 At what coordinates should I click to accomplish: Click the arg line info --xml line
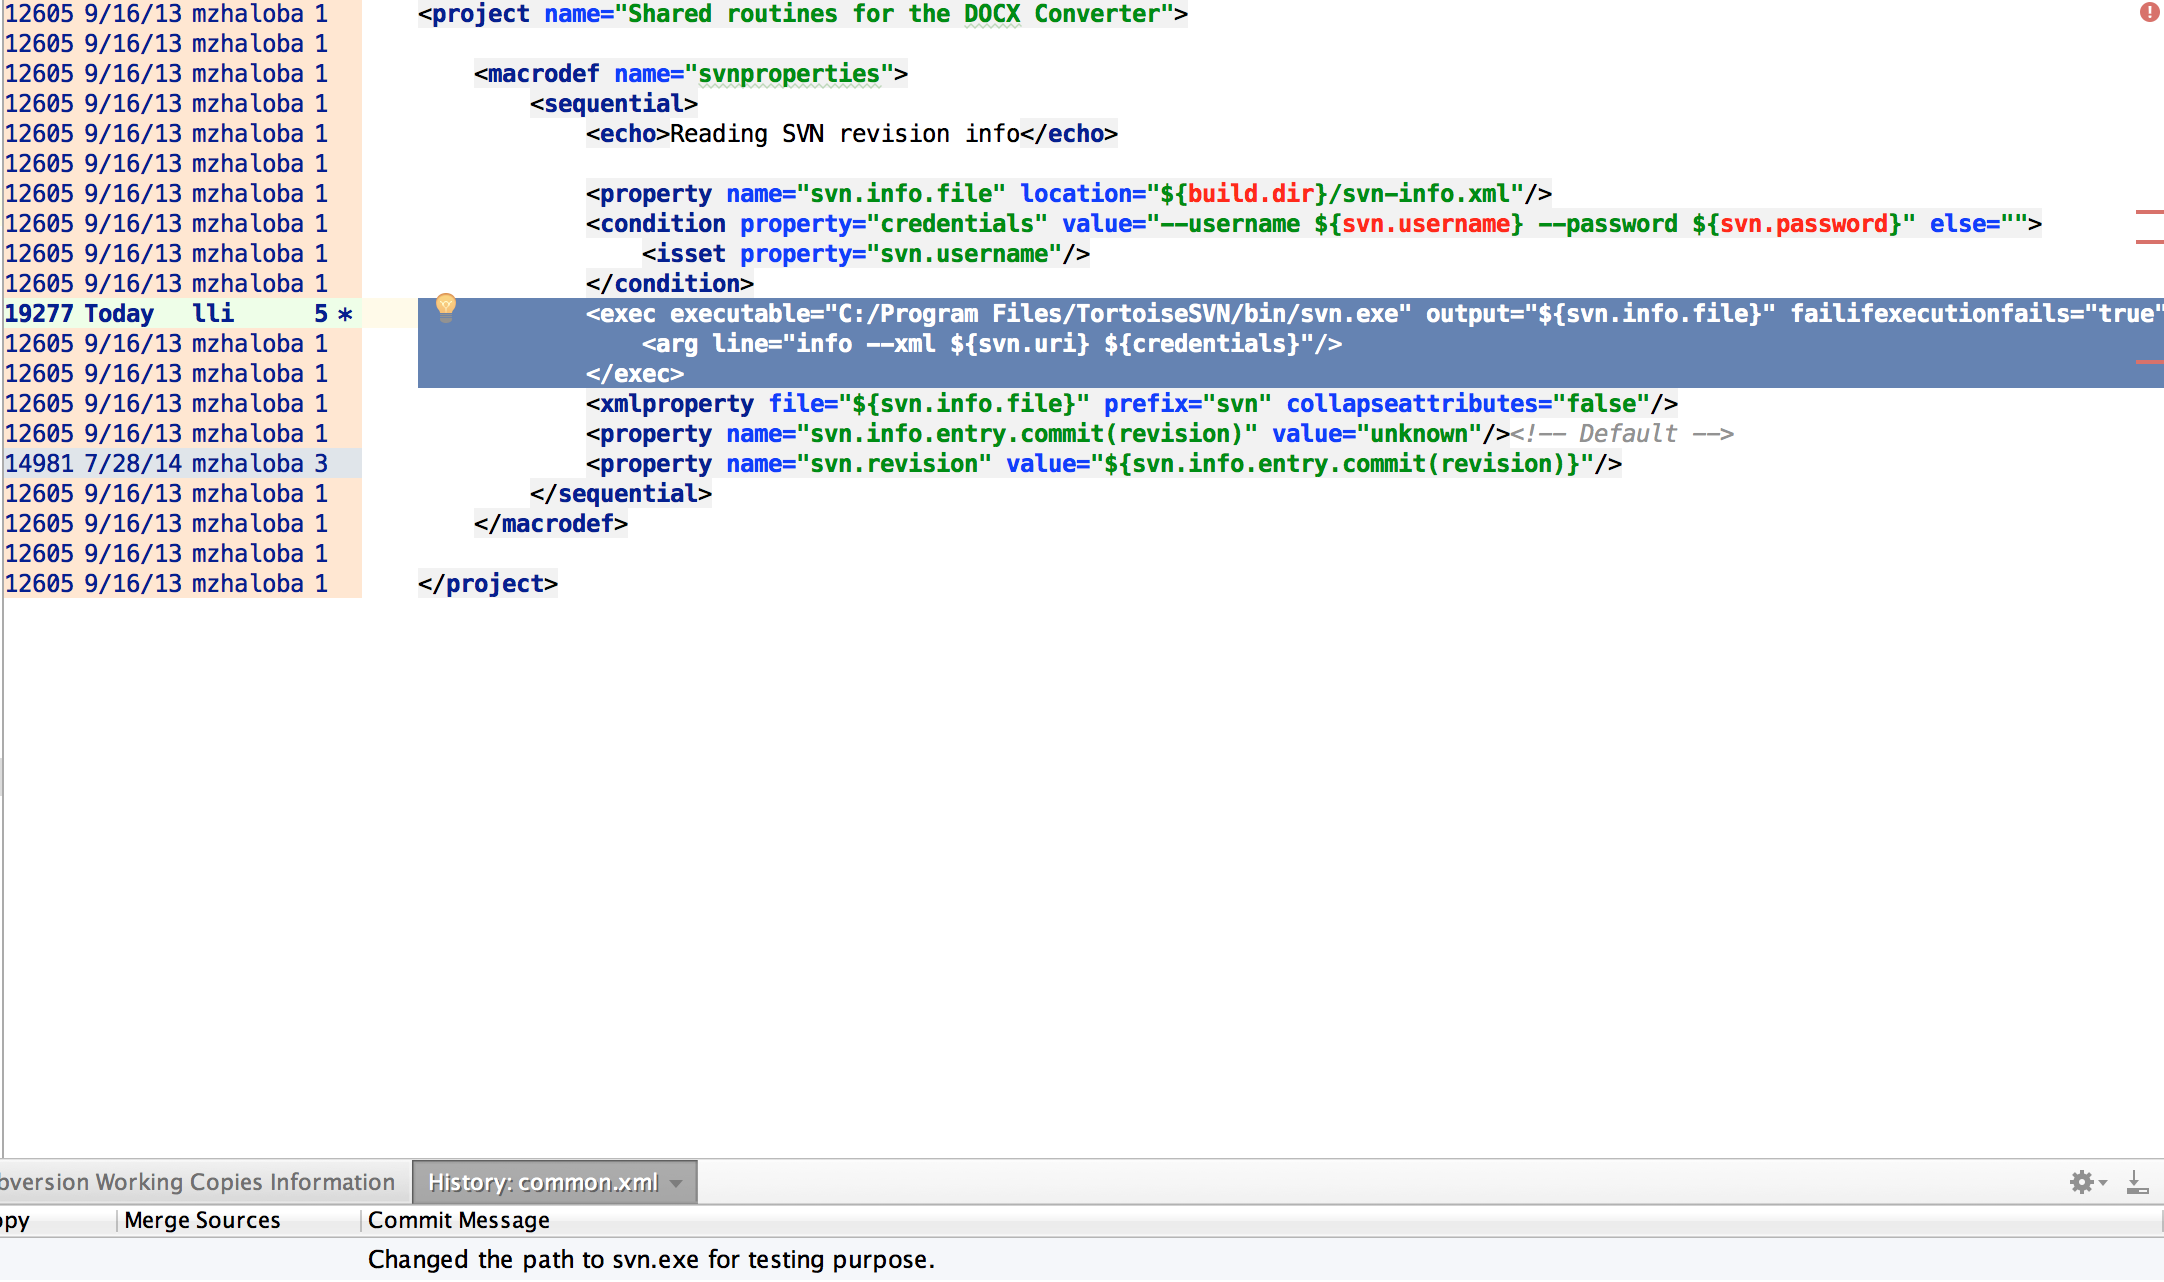pyautogui.click(x=992, y=343)
